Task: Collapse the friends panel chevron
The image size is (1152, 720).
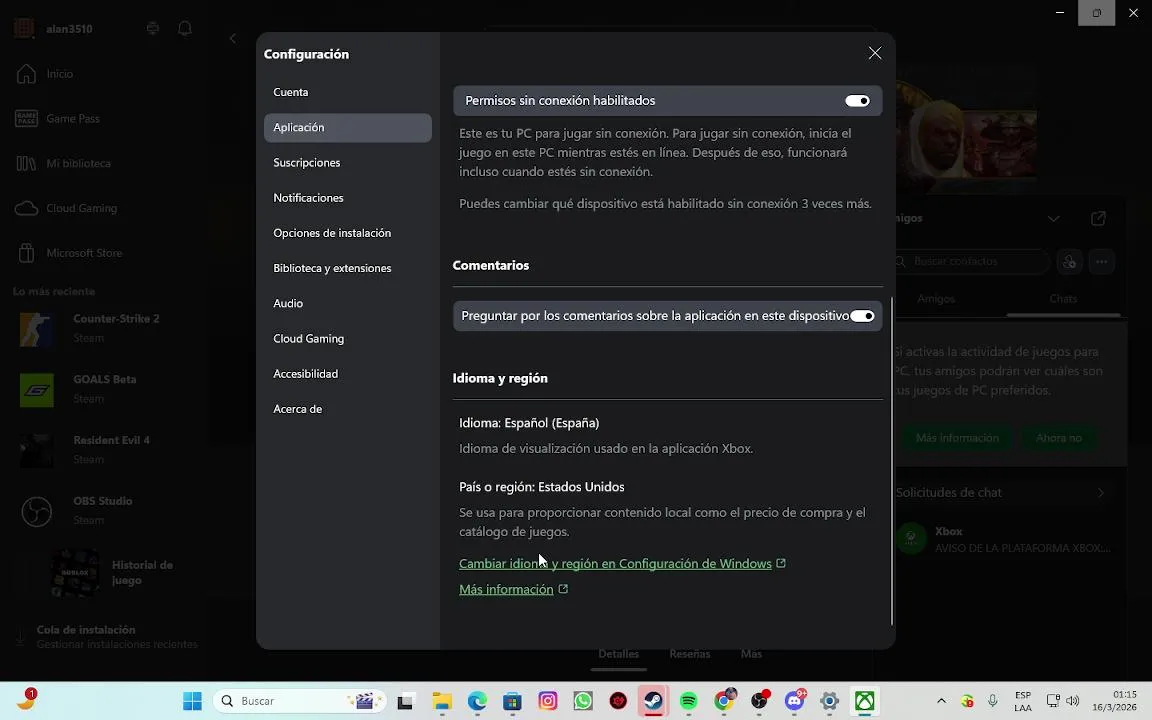Action: point(1054,218)
